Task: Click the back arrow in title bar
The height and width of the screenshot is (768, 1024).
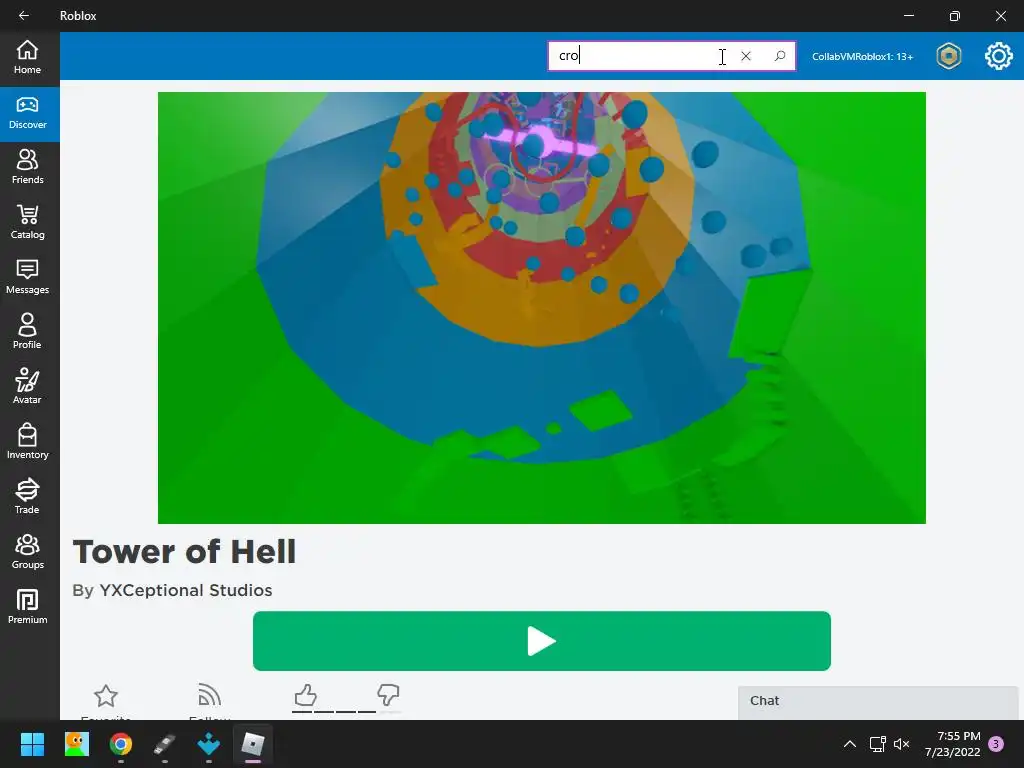Action: [24, 16]
